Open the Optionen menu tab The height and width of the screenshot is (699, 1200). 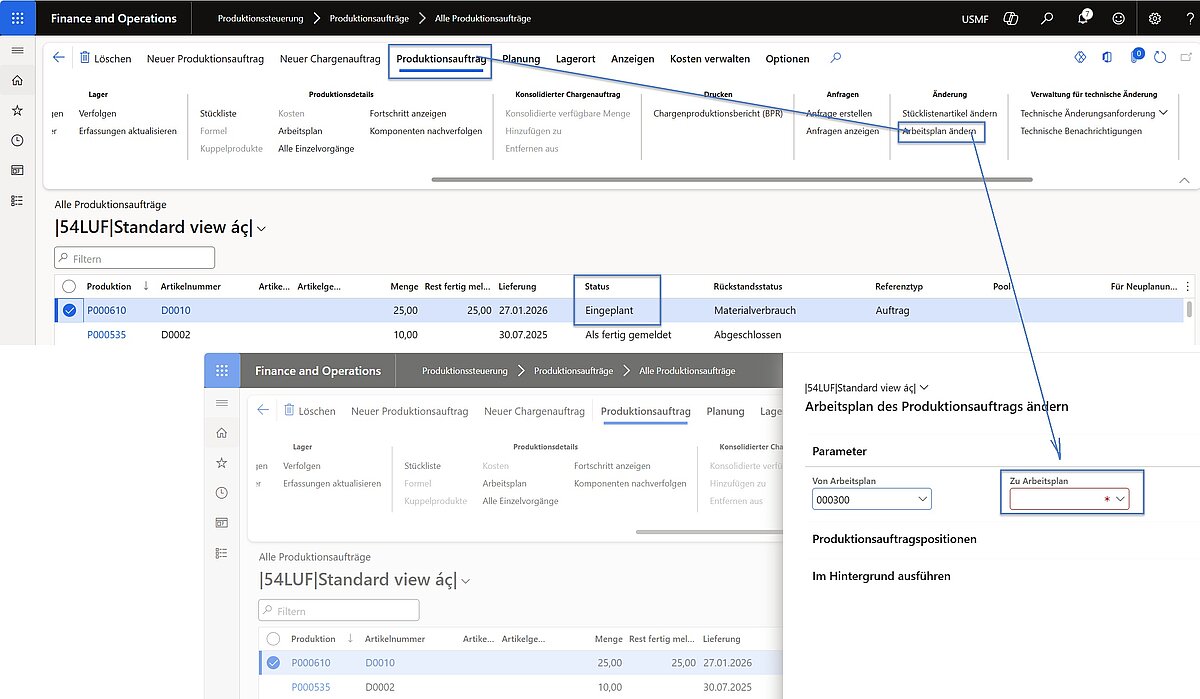coord(787,58)
